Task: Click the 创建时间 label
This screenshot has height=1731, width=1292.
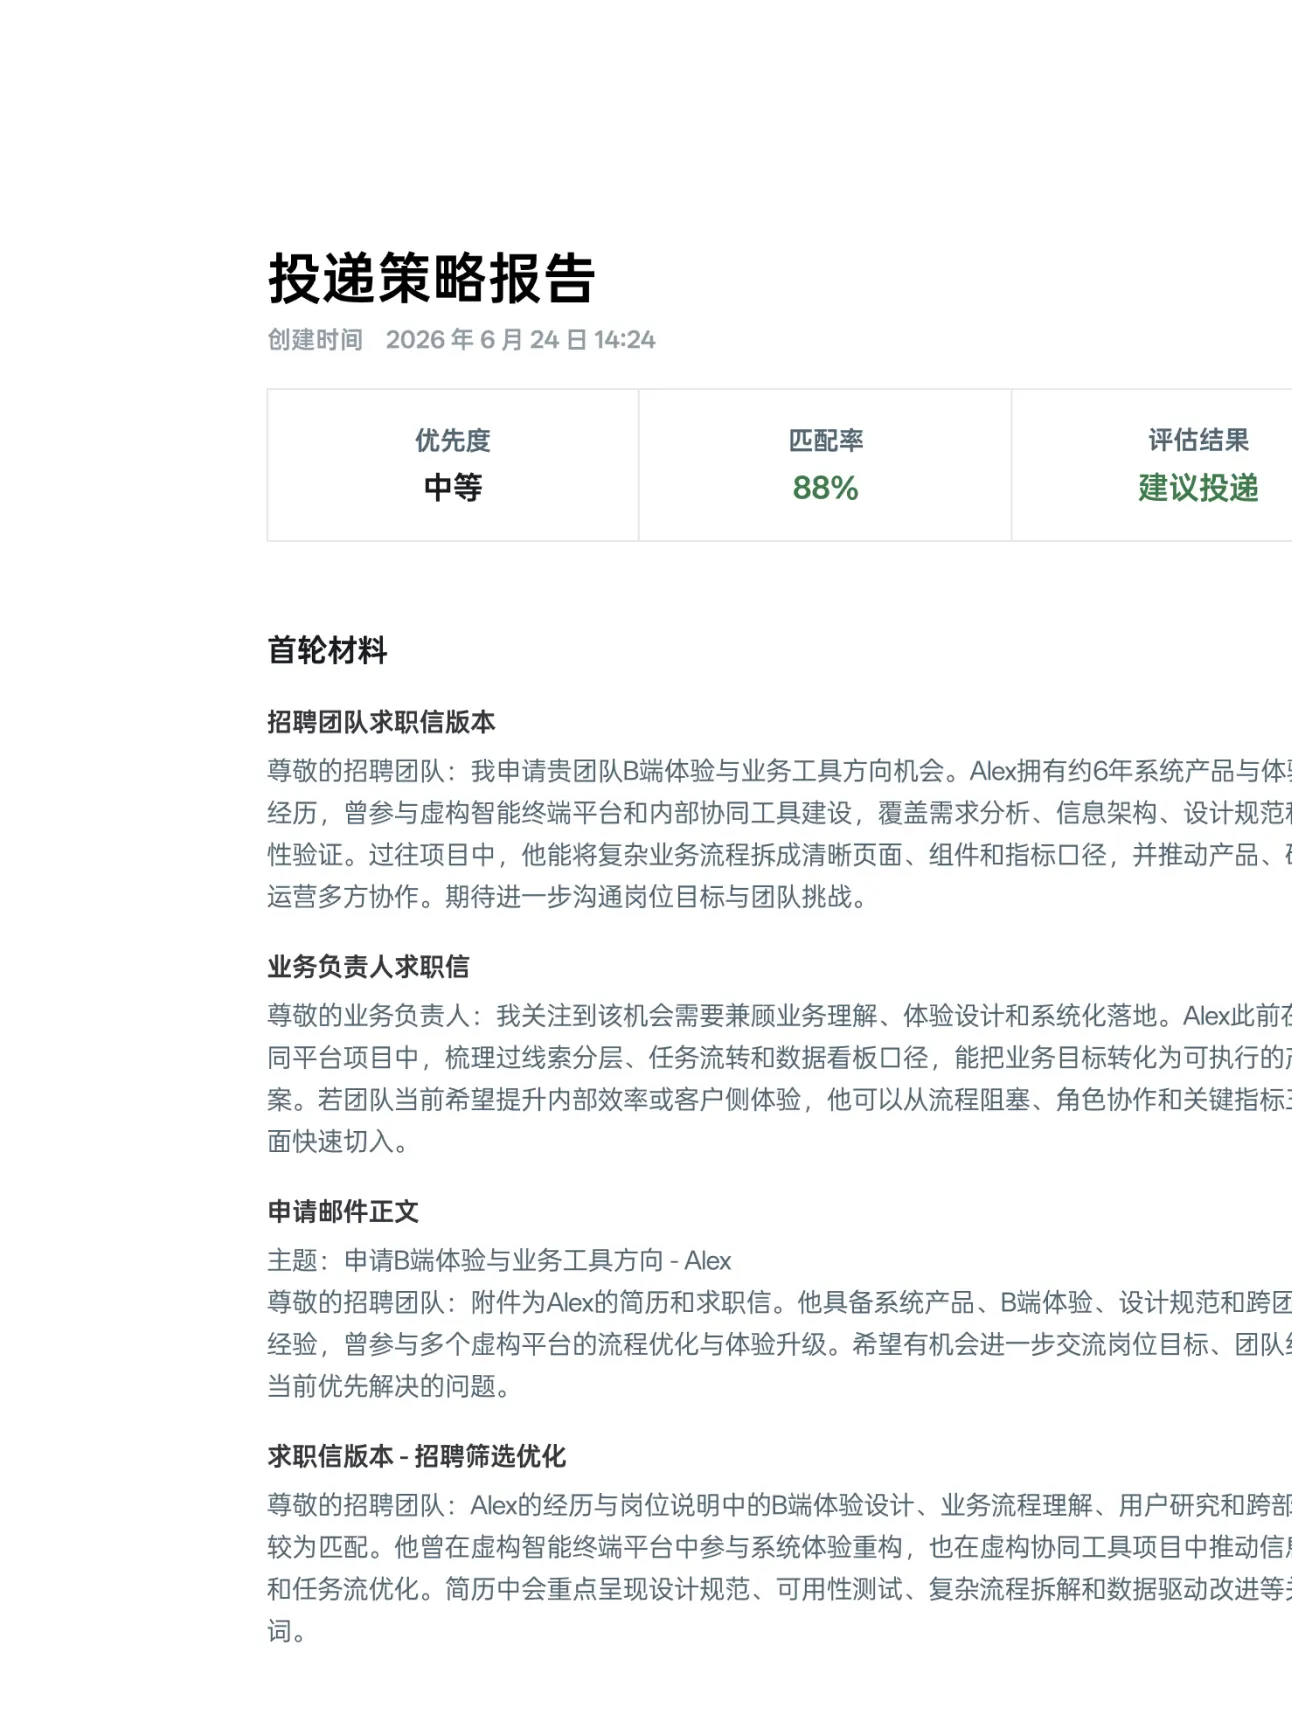Action: click(315, 340)
